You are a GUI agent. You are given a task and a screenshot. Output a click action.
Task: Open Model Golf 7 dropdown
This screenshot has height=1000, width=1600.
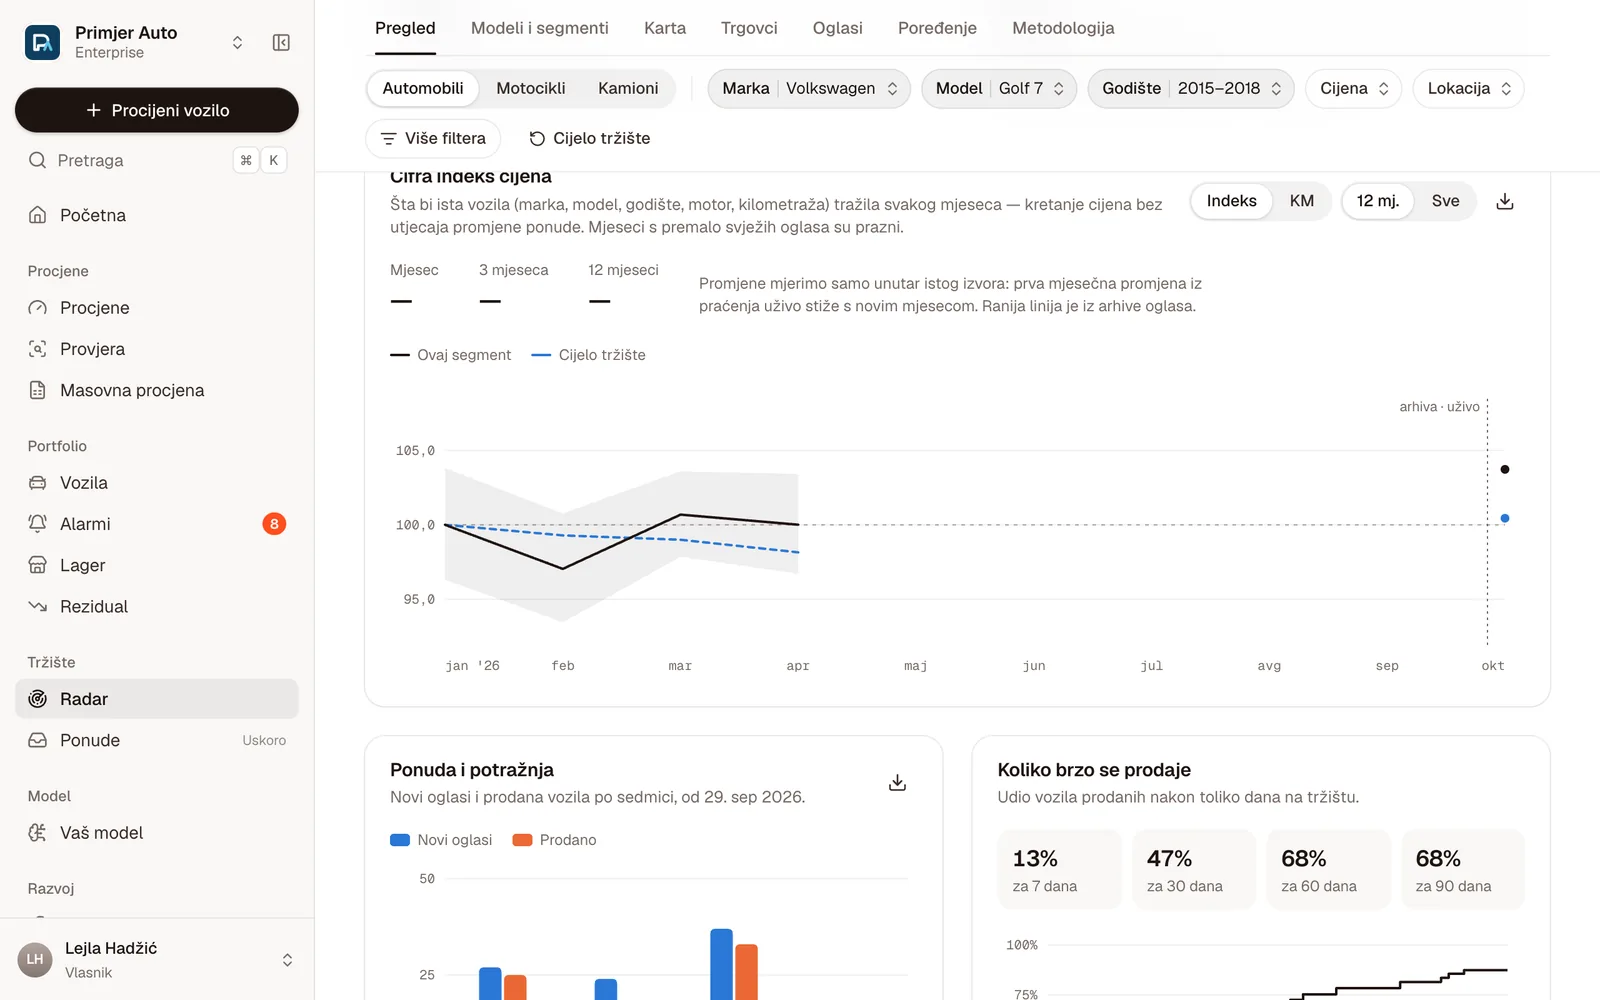click(999, 88)
